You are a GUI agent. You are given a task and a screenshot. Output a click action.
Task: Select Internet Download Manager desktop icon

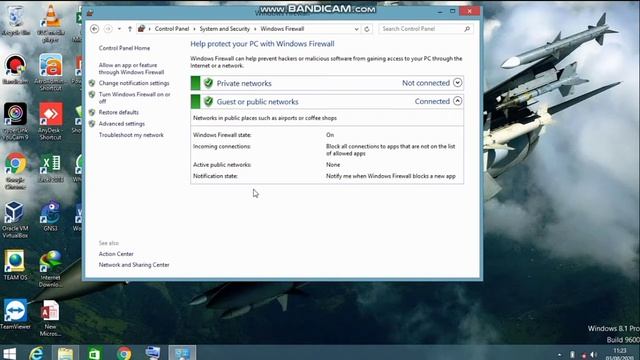pos(51,269)
